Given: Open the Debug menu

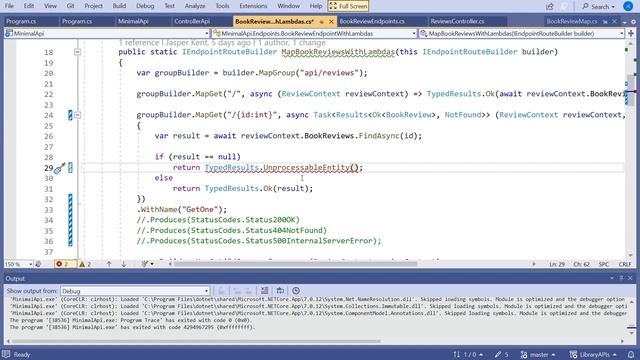Looking at the screenshot, I should (x=145, y=6).
